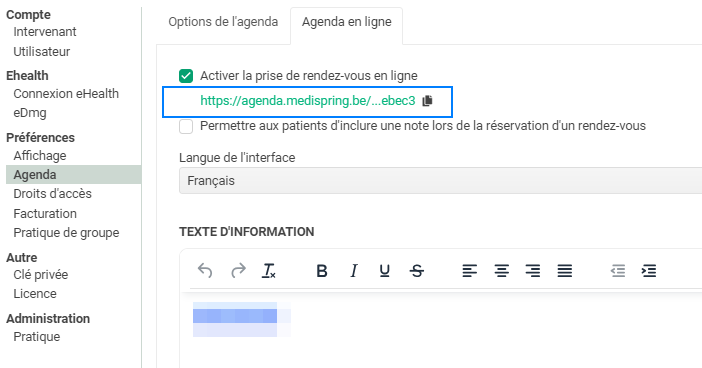Click inside the information text editor area
Image resolution: width=702 pixels, height=368 pixels.
441,329
